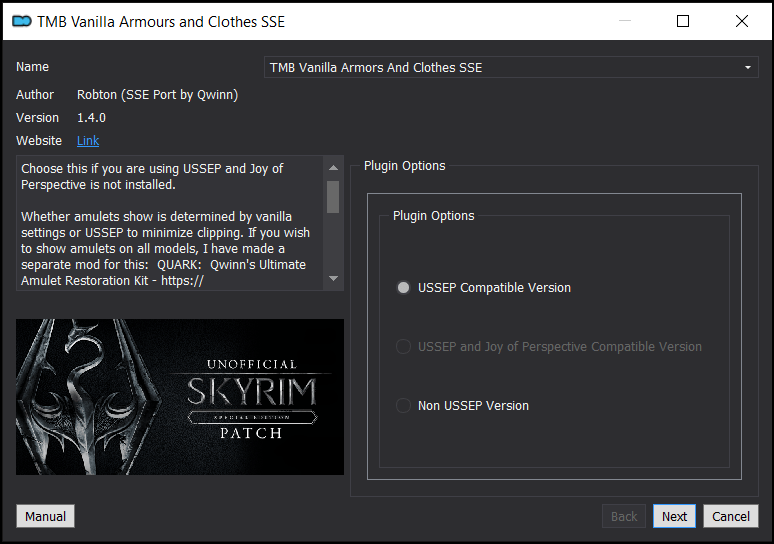Open the Name dropdown list
Screen dimensions: 774x544
(511, 67)
